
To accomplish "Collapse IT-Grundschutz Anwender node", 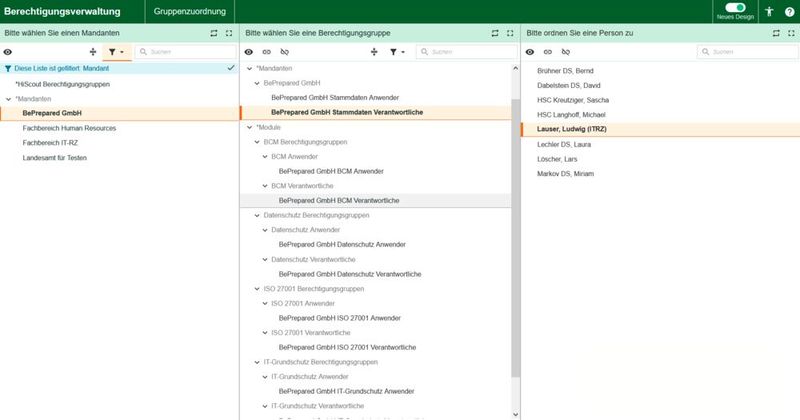I will tap(264, 377).
